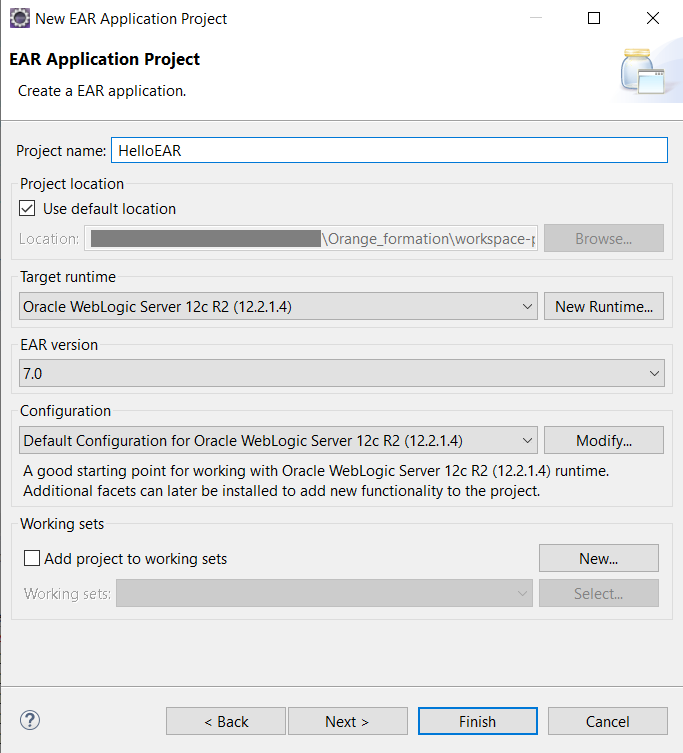Screen dimensions: 683x753
Task: Click the 'Project location' group label
Action: click(72, 184)
